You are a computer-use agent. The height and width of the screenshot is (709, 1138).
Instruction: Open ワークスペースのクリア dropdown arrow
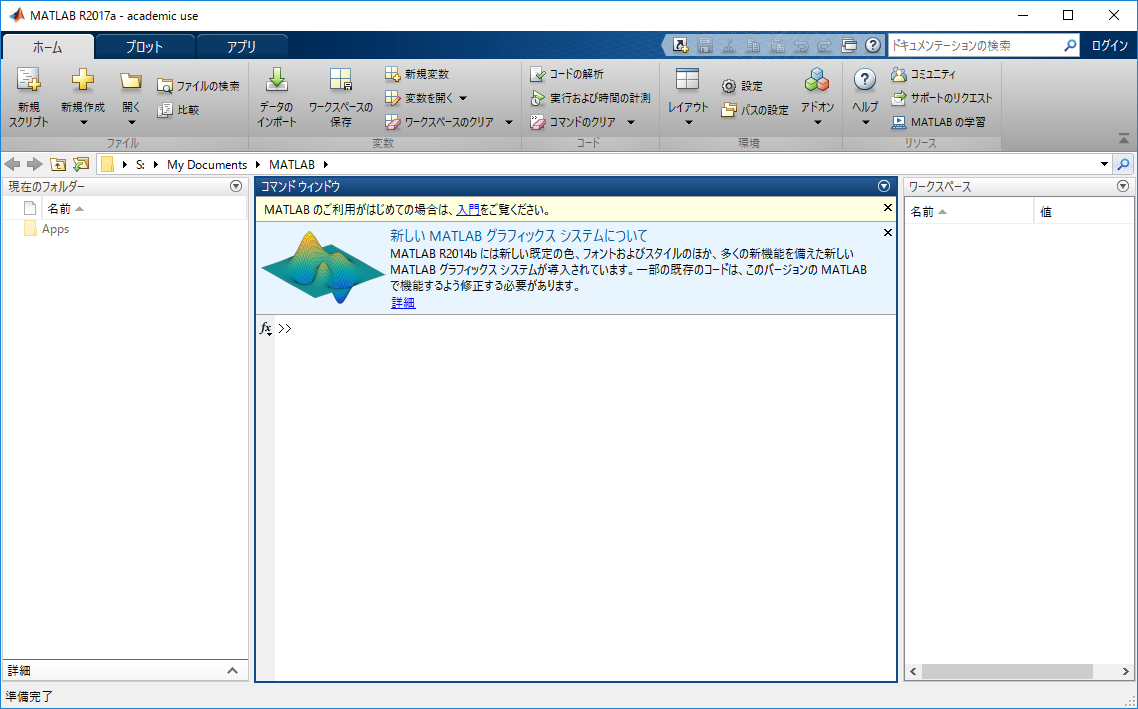pos(509,122)
